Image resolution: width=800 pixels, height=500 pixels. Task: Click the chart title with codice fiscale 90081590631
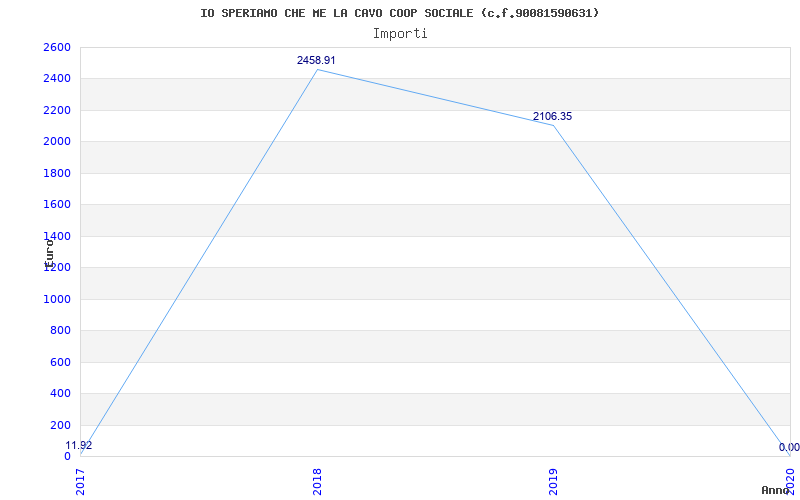(x=399, y=13)
